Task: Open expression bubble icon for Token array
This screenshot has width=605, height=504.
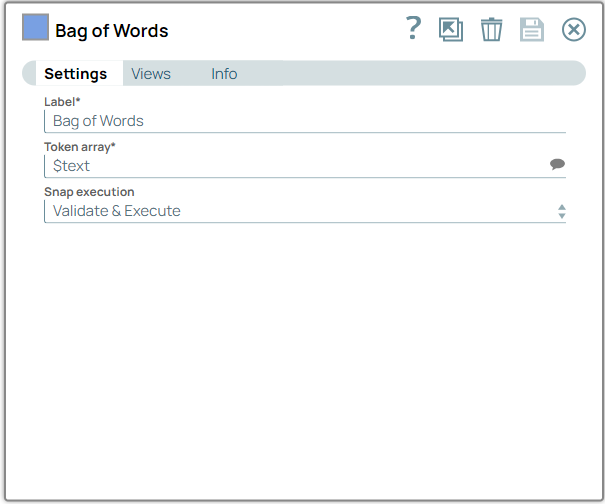Action: (557, 164)
